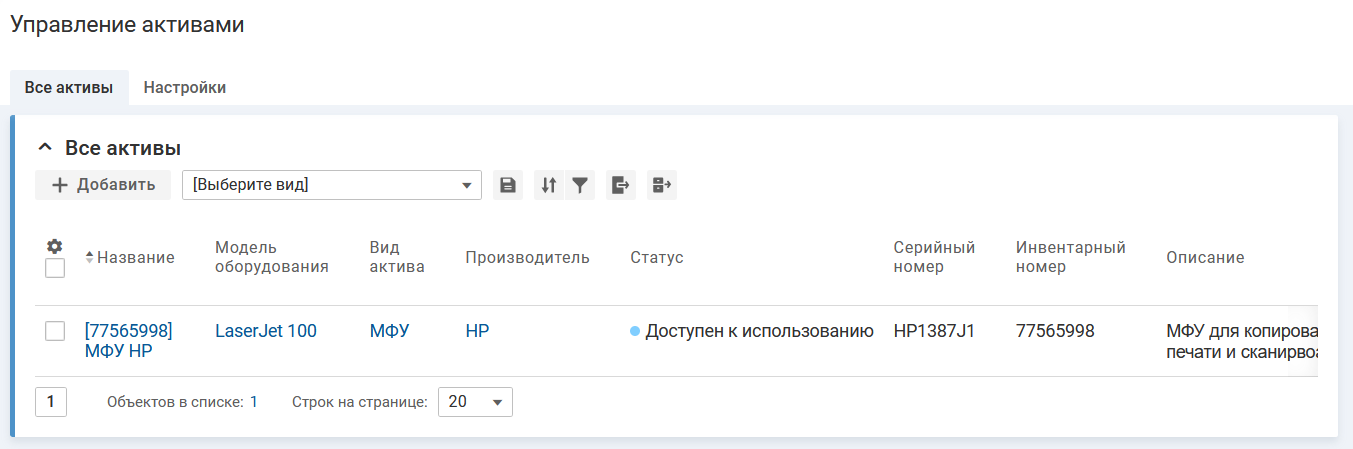The height and width of the screenshot is (449, 1353).
Task: Open the [Выберите вид] dropdown
Action: 331,185
